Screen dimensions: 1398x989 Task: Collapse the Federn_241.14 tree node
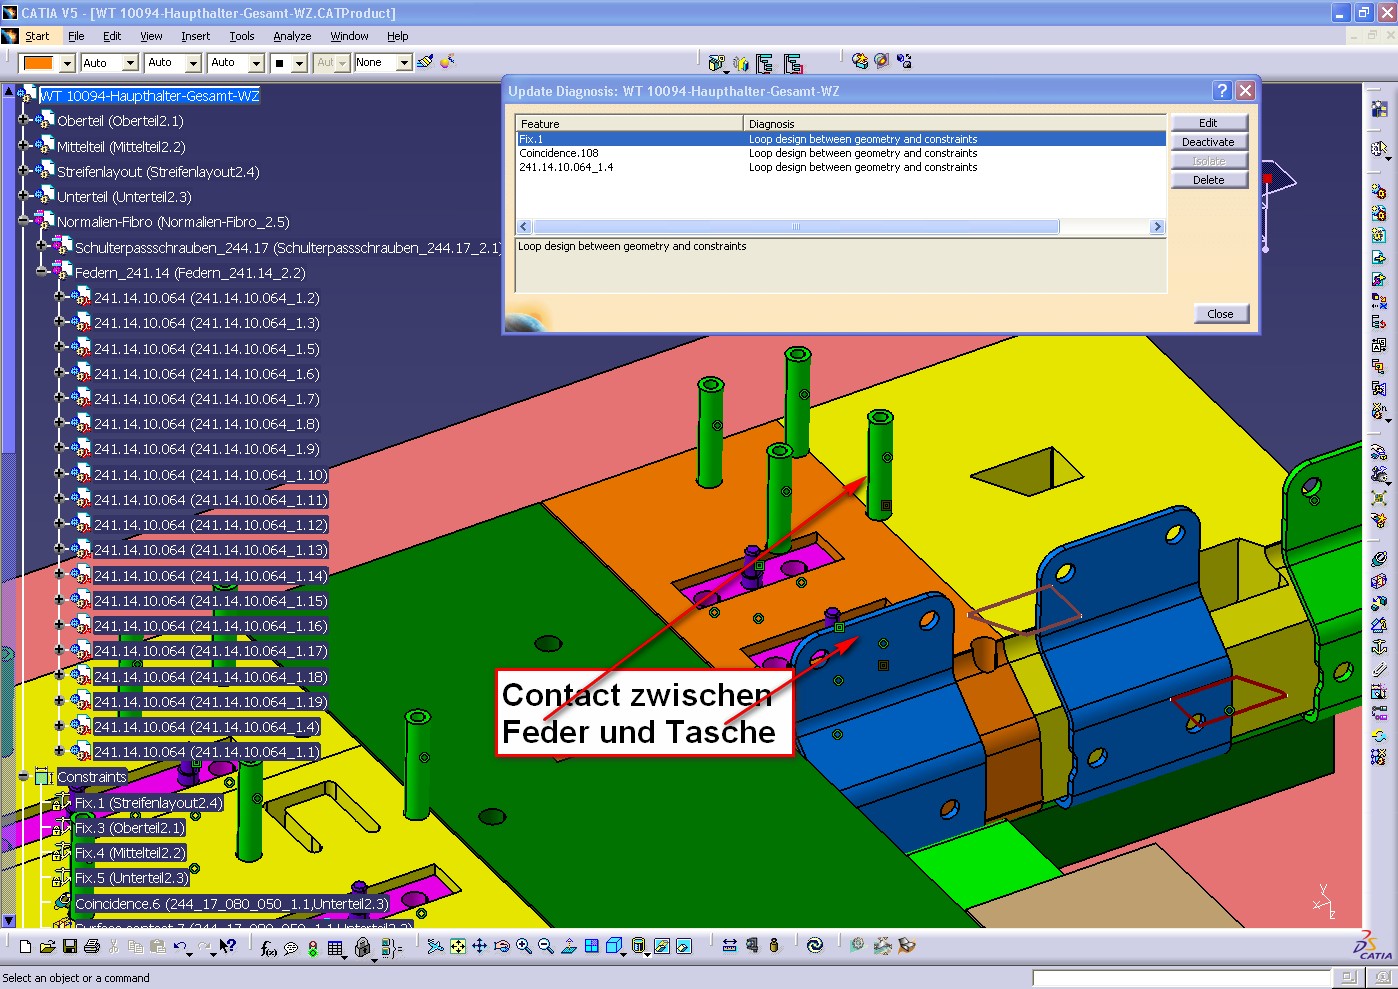(x=41, y=270)
